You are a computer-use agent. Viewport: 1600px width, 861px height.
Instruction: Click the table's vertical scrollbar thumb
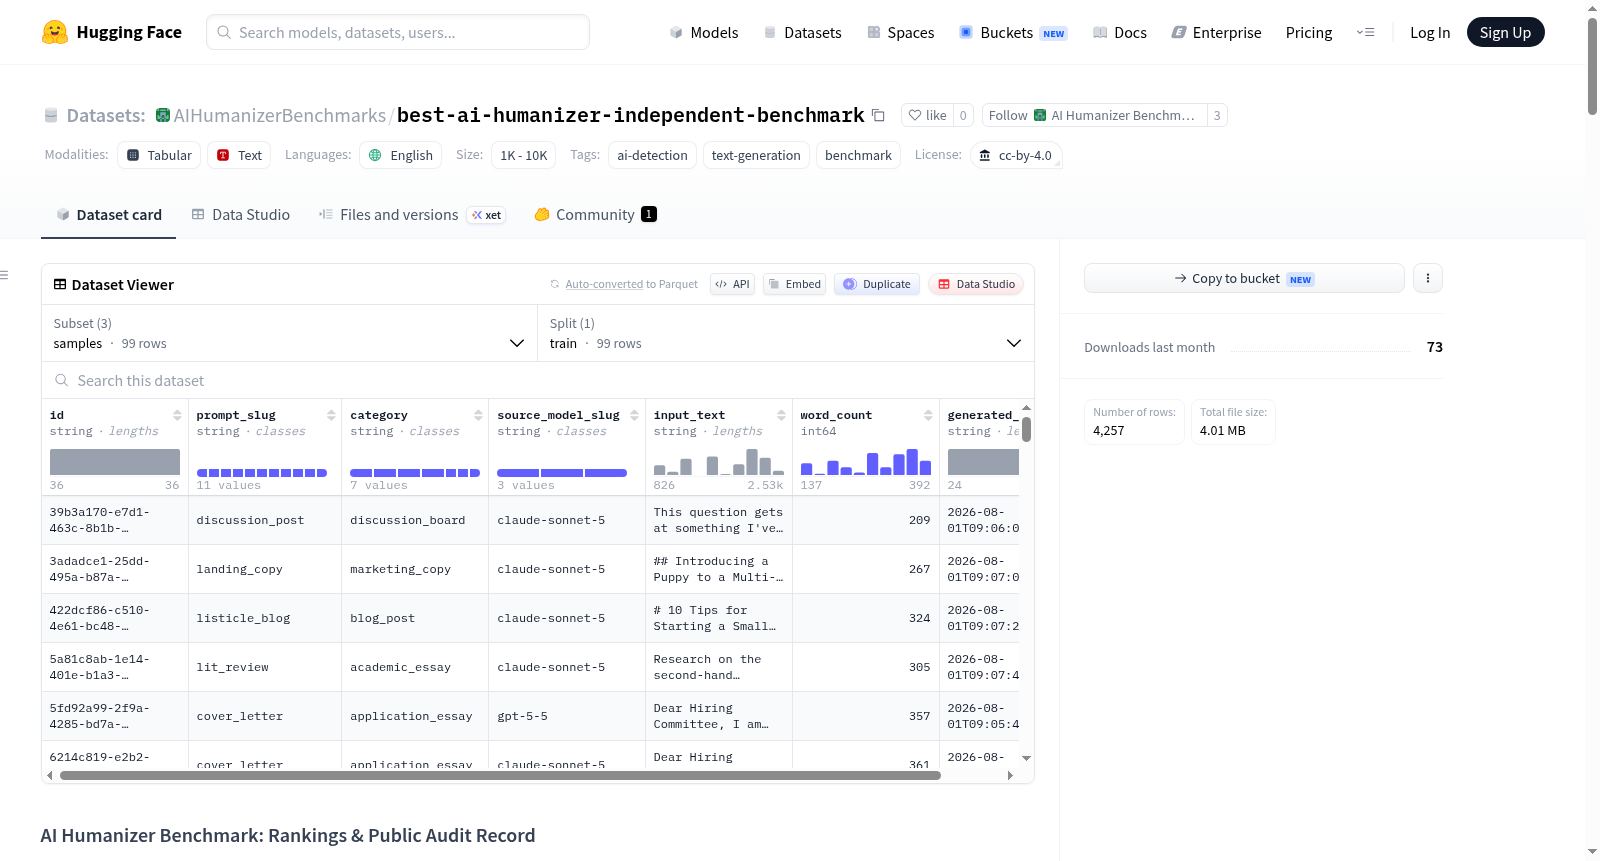tap(1026, 430)
